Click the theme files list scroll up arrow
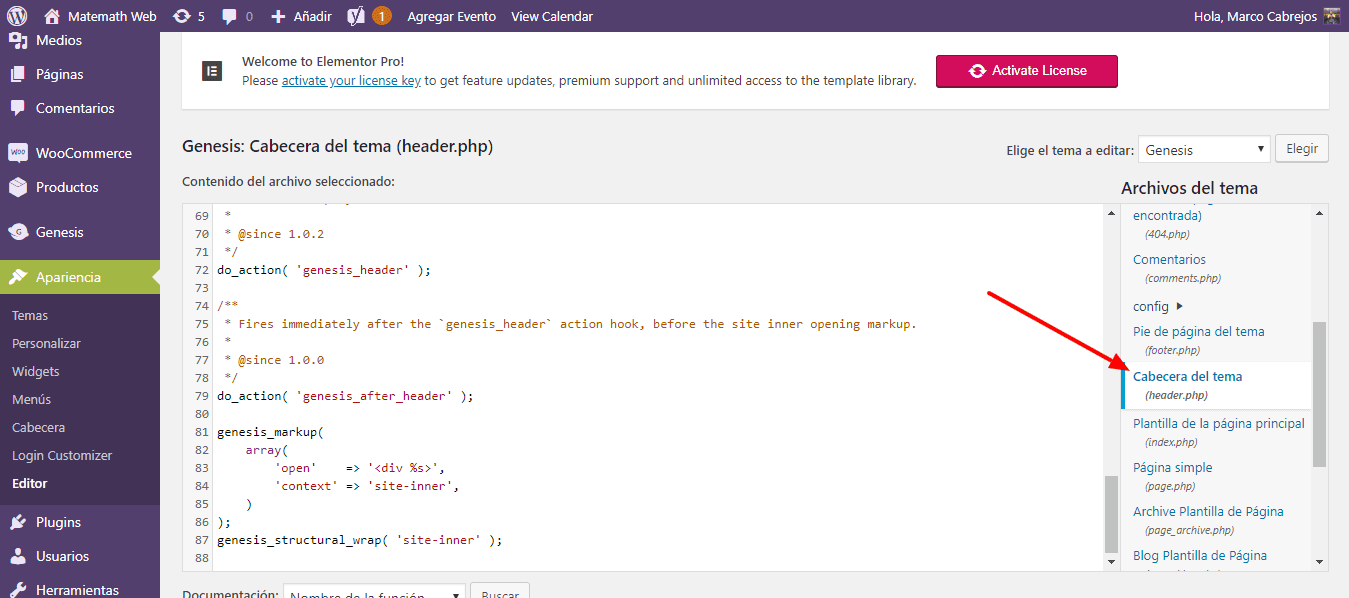The image size is (1349, 598). 1320,213
